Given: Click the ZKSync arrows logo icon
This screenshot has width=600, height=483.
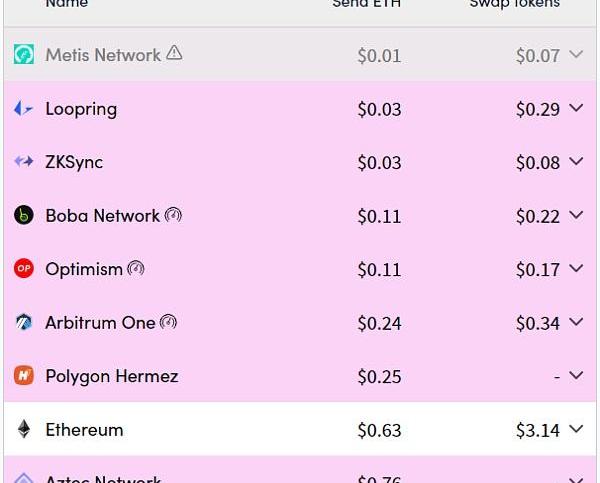Looking at the screenshot, I should pos(24,162).
